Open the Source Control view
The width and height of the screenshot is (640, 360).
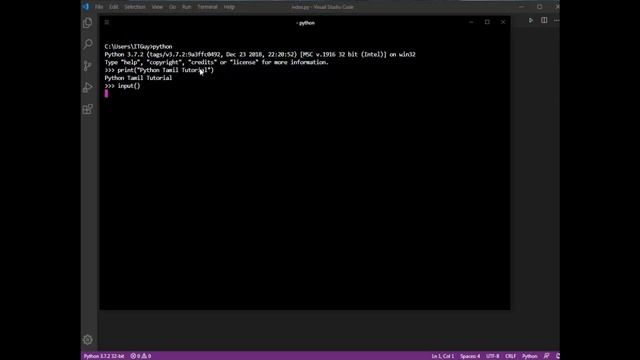pyautogui.click(x=87, y=66)
